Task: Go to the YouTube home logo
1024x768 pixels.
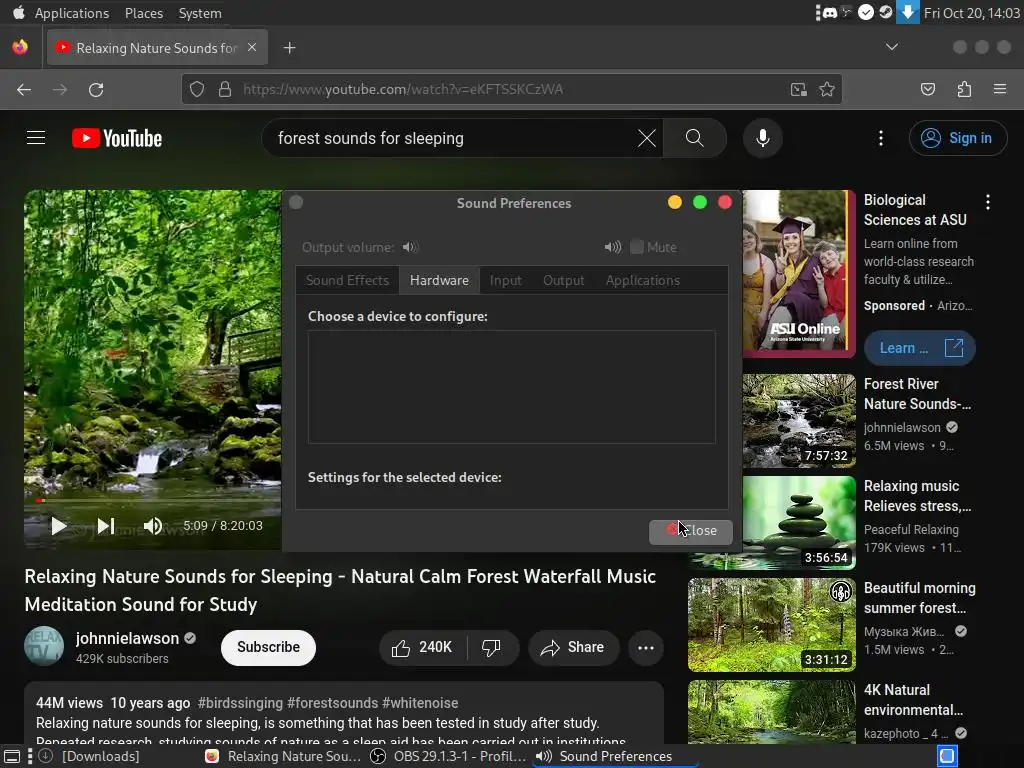Action: tap(117, 138)
